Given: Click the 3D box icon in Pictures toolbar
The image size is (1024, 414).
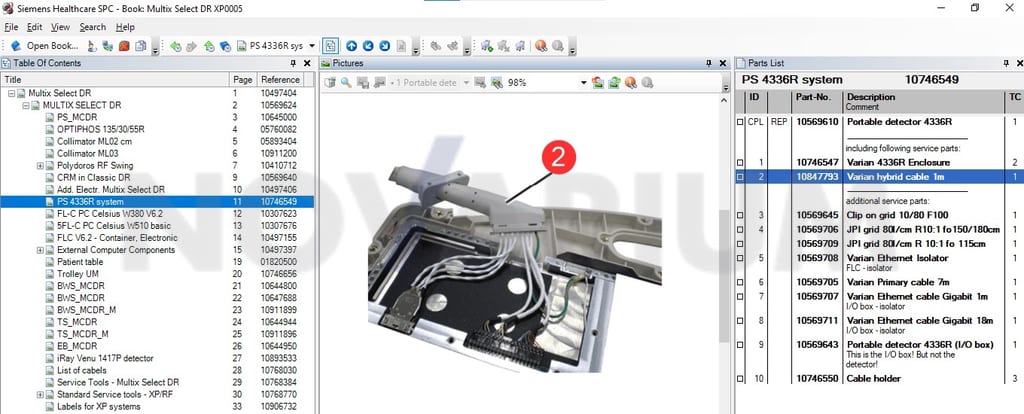Looking at the screenshot, I should (x=330, y=83).
